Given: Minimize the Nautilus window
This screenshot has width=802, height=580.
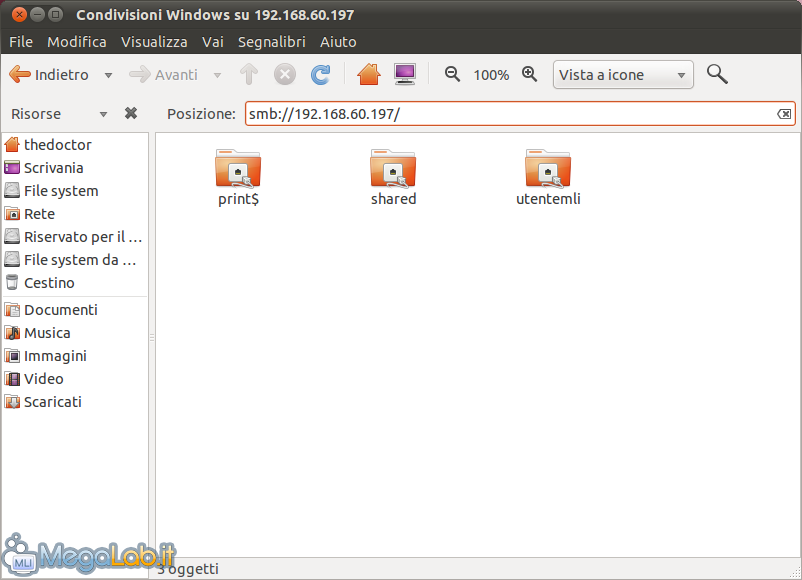Looking at the screenshot, I should pyautogui.click(x=37, y=14).
